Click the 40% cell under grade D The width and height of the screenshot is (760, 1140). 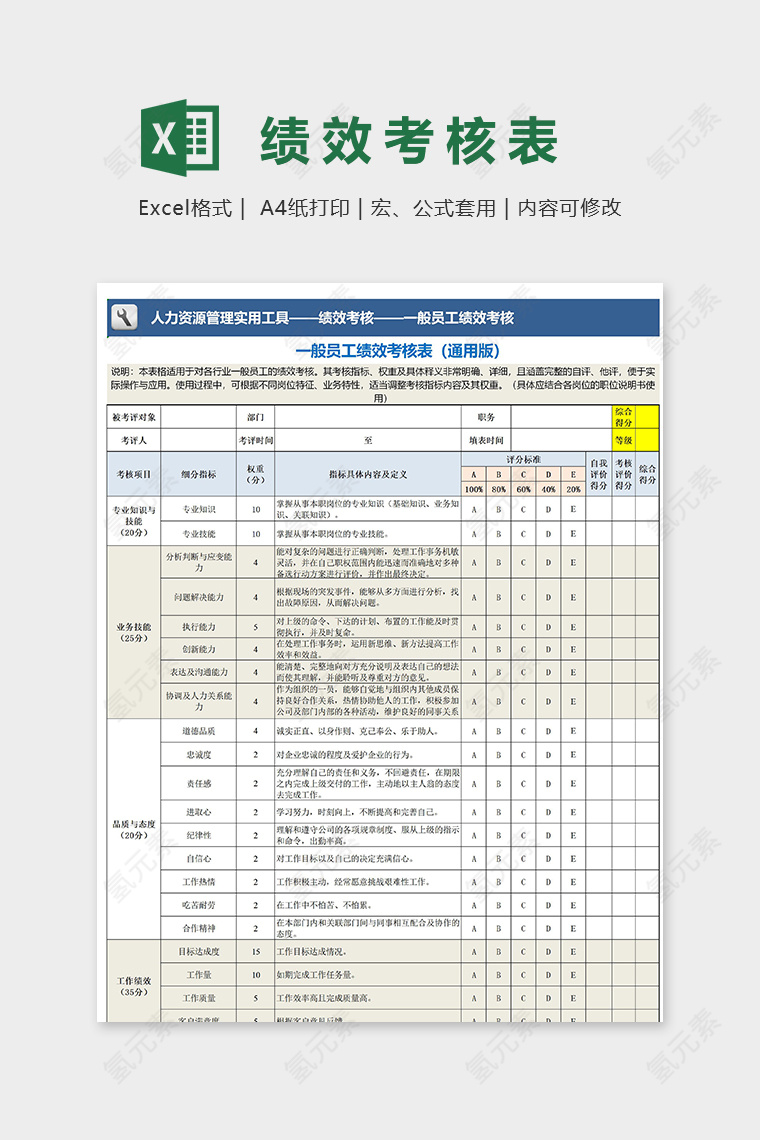548,489
